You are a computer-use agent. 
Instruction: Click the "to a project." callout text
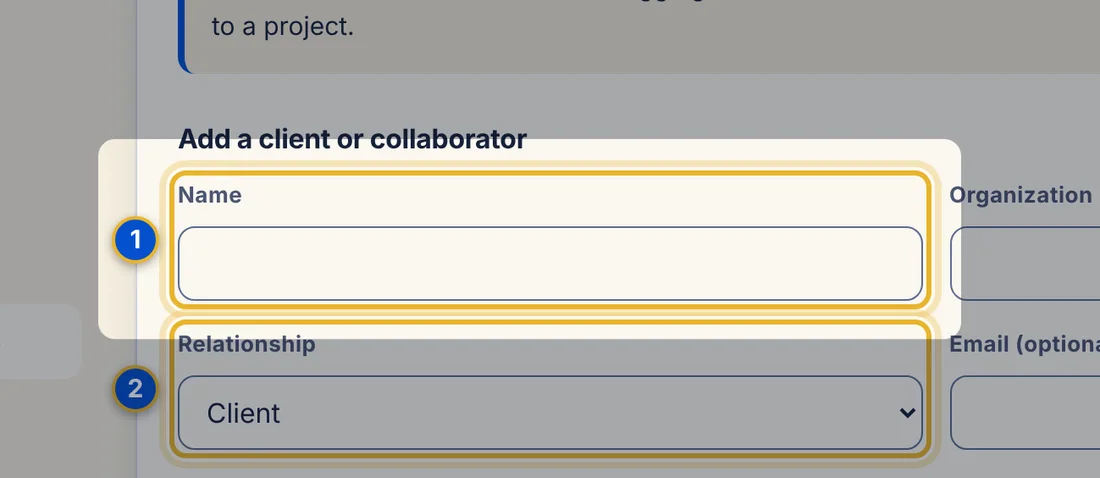[x=282, y=27]
